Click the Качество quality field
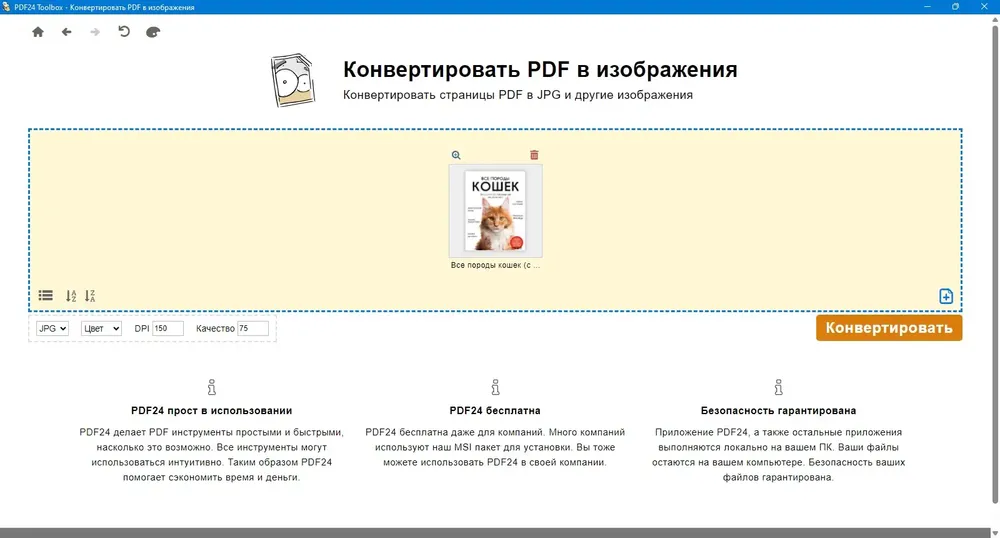This screenshot has height=538, width=1000. pos(253,328)
